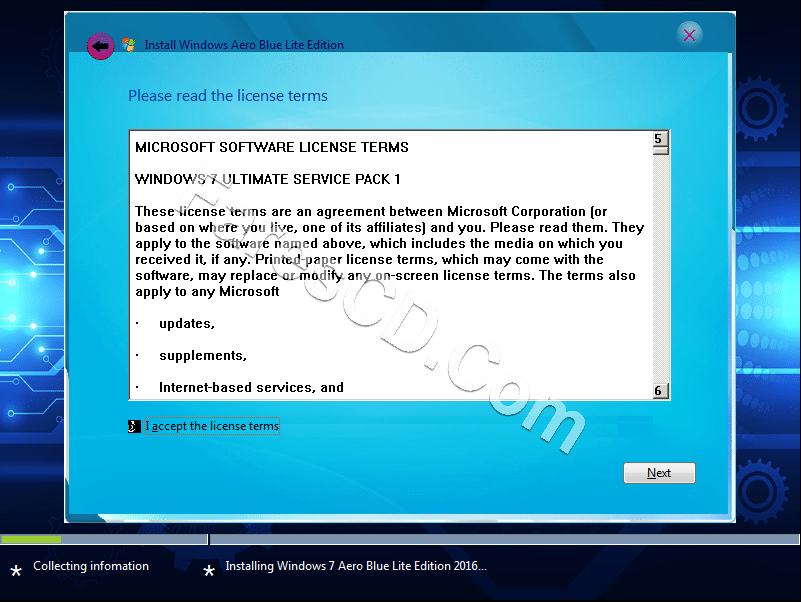This screenshot has height=602, width=801.
Task: Click the "Please read the license terms" heading
Action: click(x=228, y=96)
